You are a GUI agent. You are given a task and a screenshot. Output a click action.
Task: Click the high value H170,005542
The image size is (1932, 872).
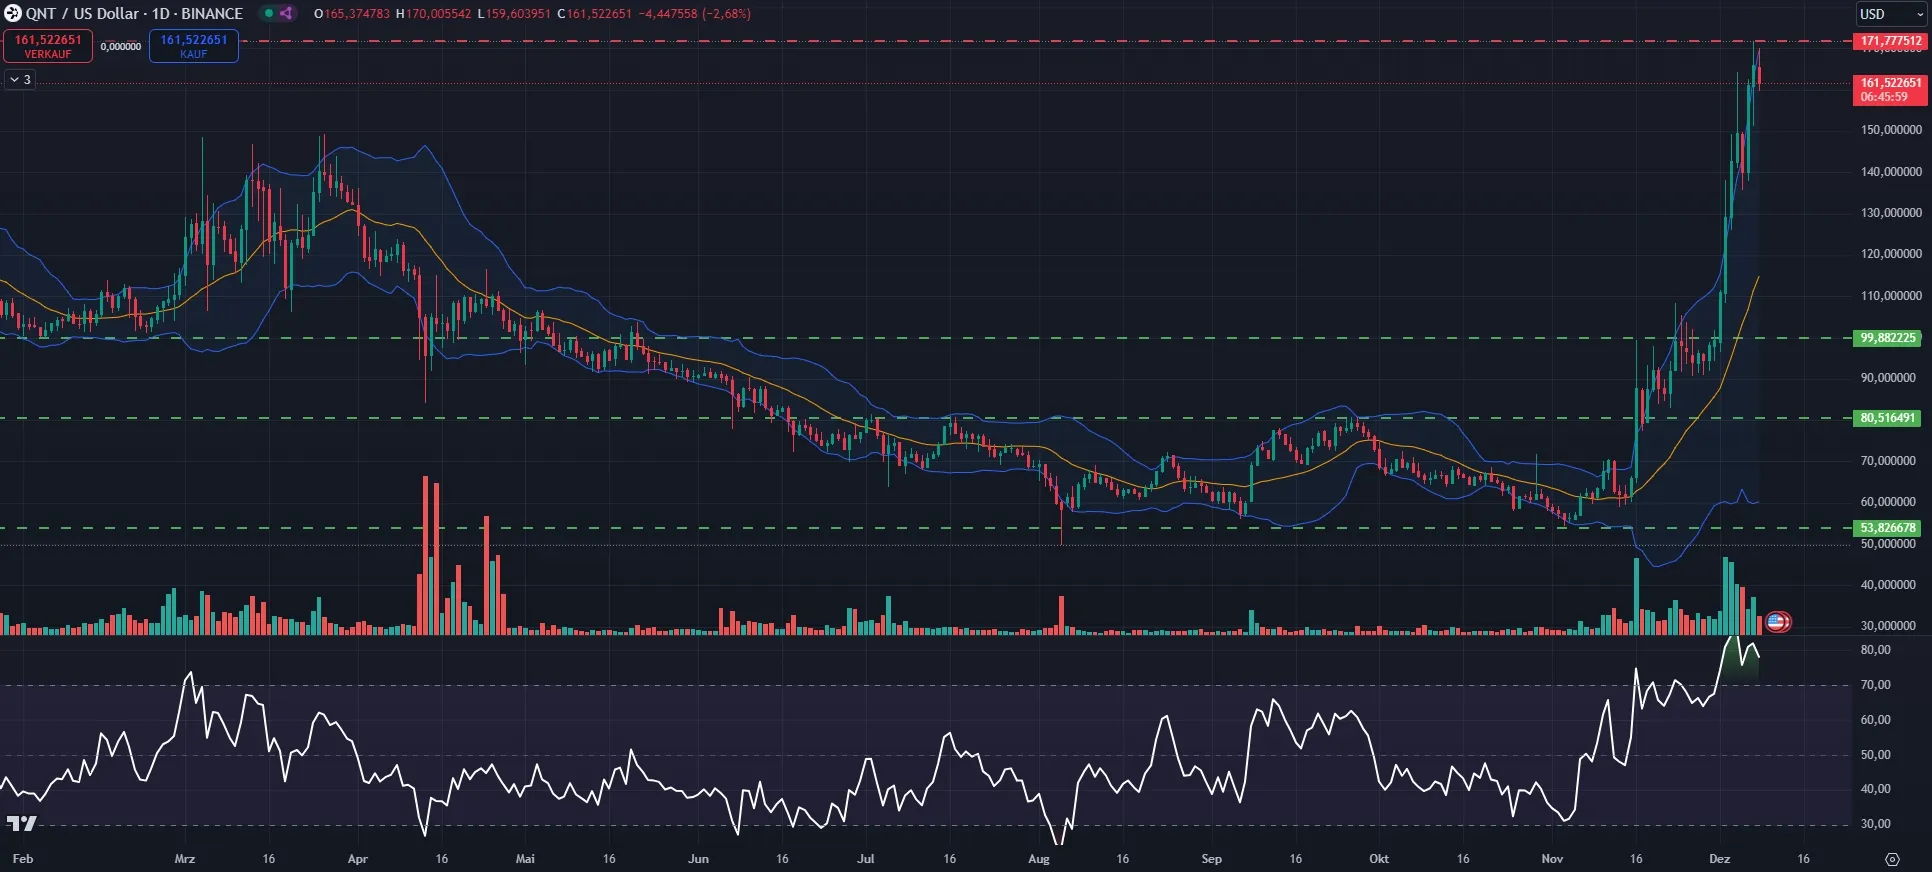tap(433, 14)
